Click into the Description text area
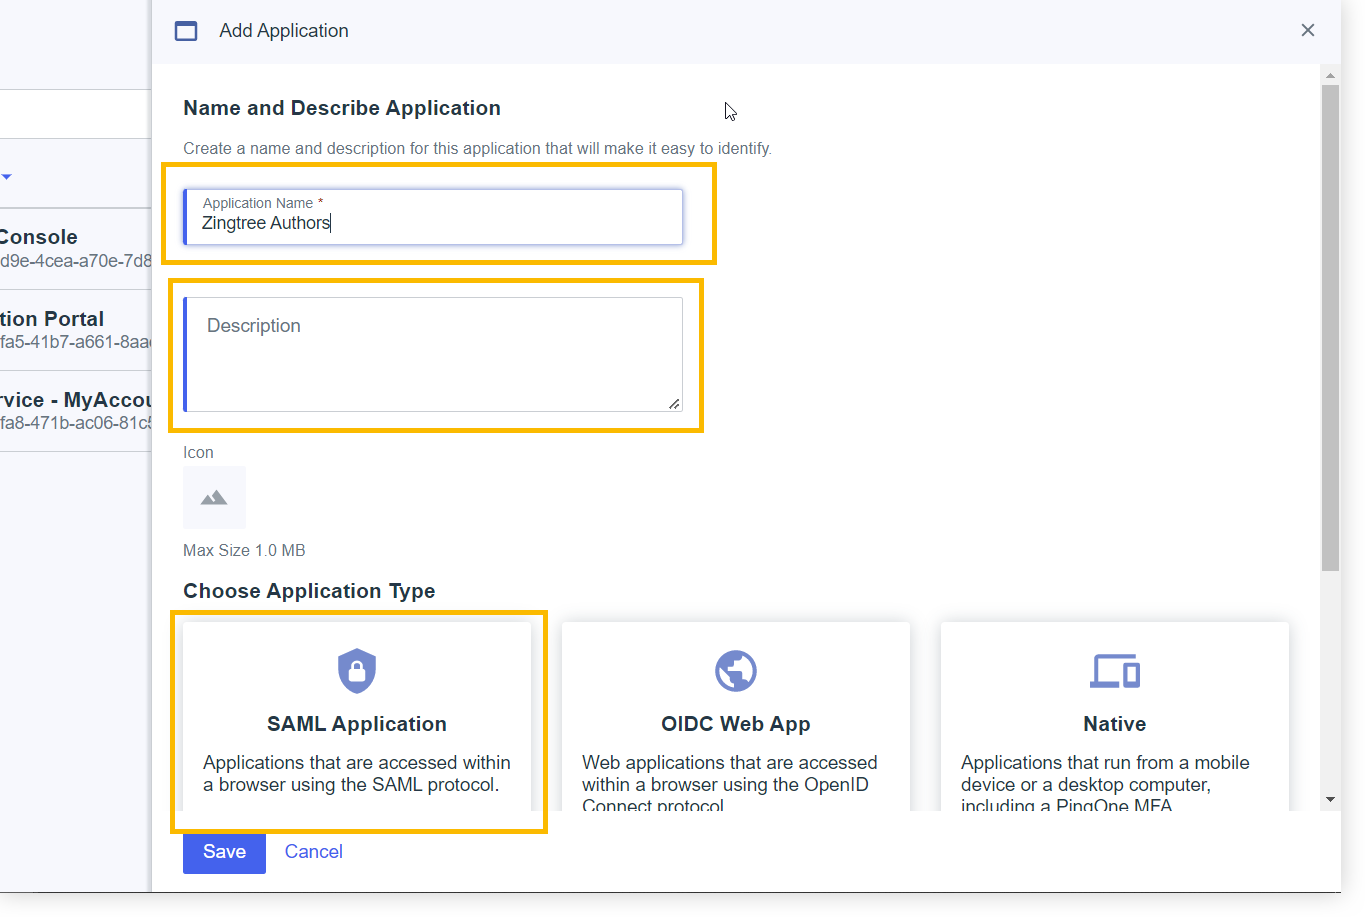 pos(433,354)
